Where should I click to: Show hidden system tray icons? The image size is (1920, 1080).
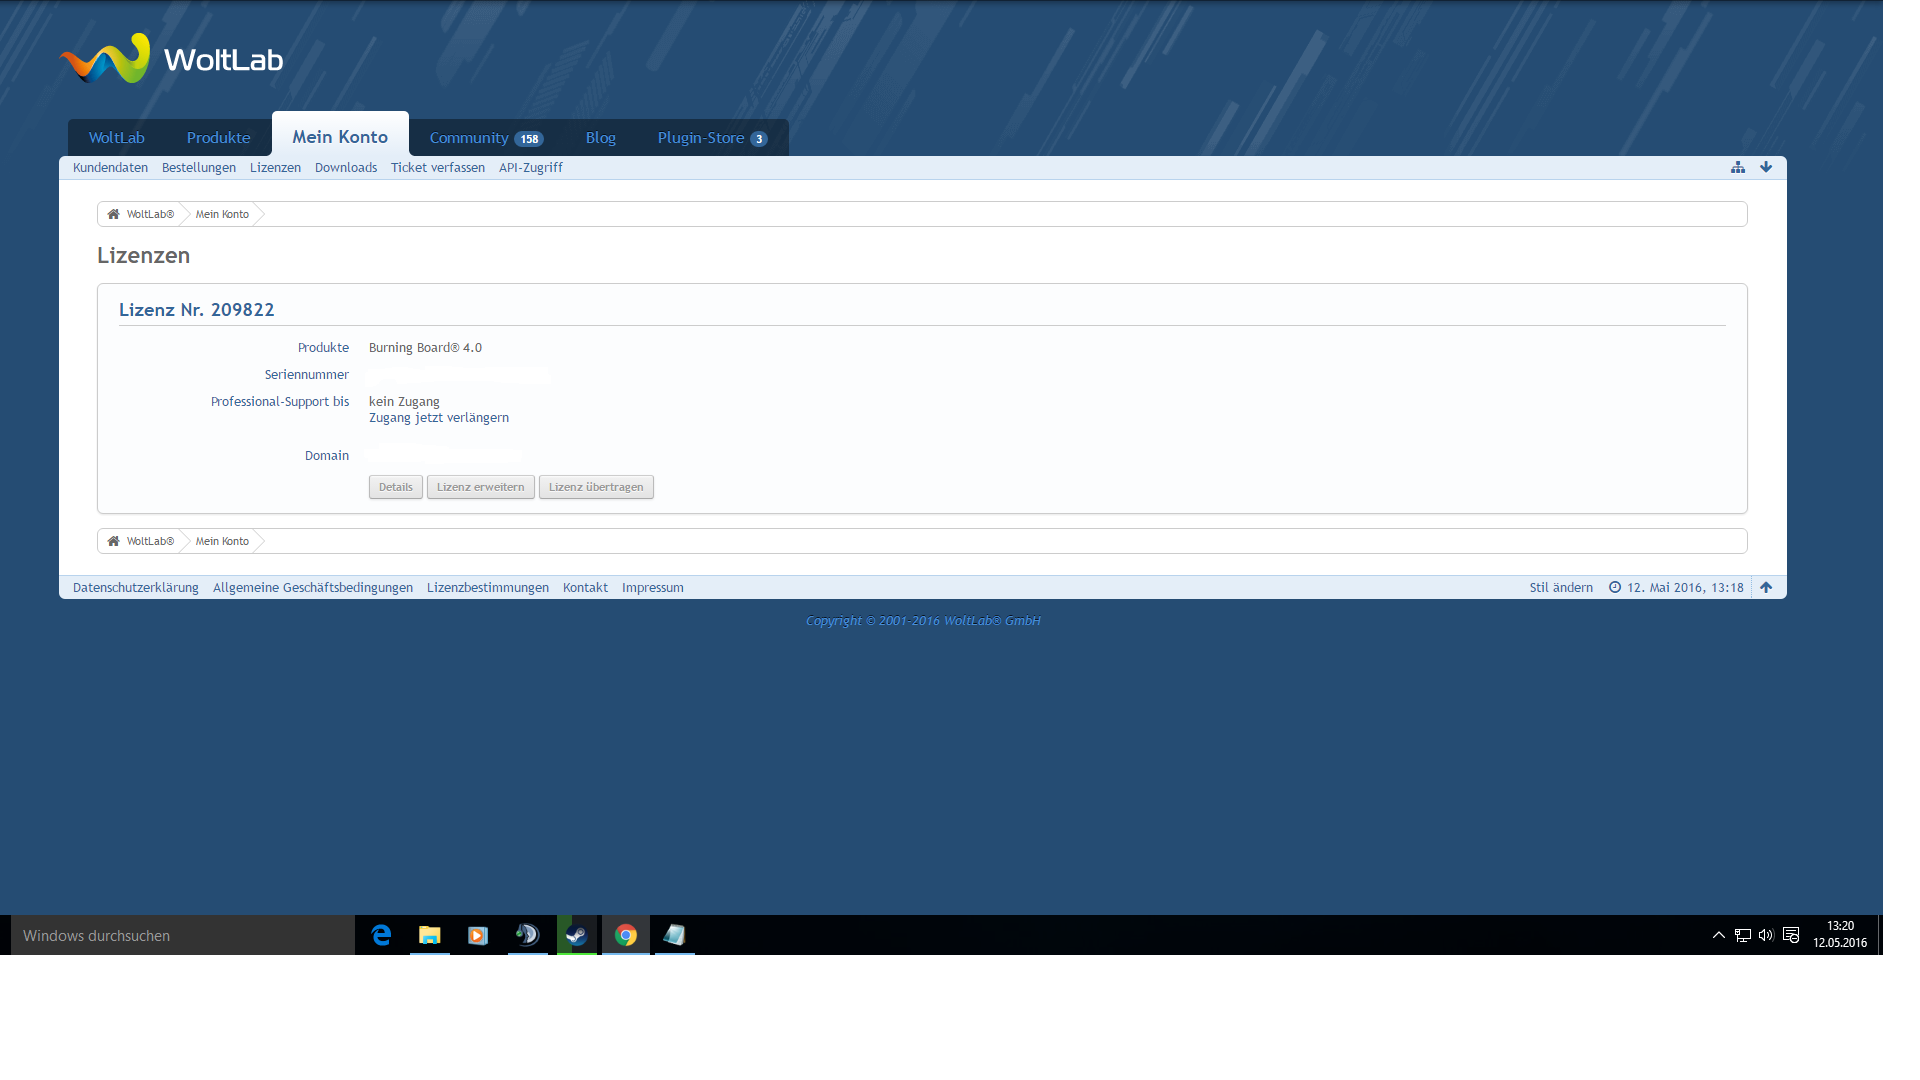tap(1719, 935)
